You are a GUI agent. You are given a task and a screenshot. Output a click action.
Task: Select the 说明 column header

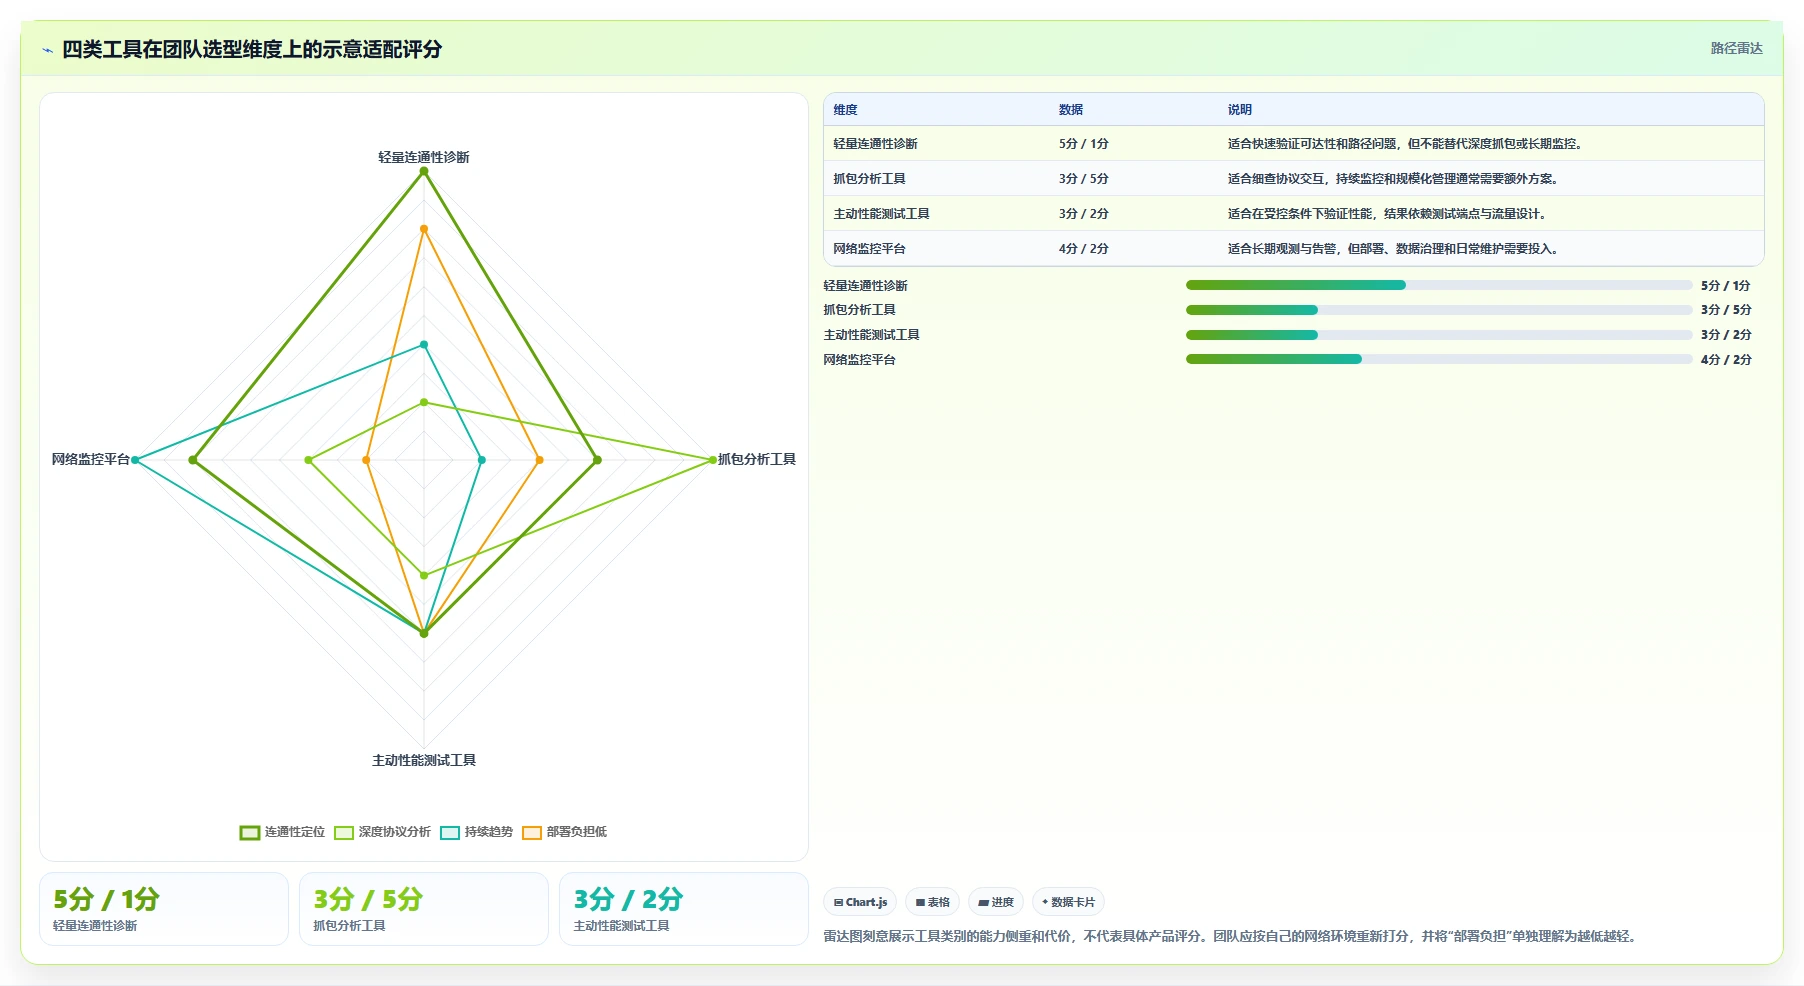click(x=1240, y=110)
